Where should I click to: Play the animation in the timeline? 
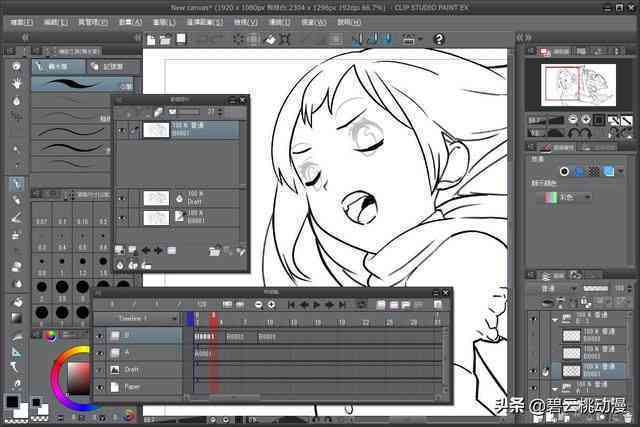(316, 305)
